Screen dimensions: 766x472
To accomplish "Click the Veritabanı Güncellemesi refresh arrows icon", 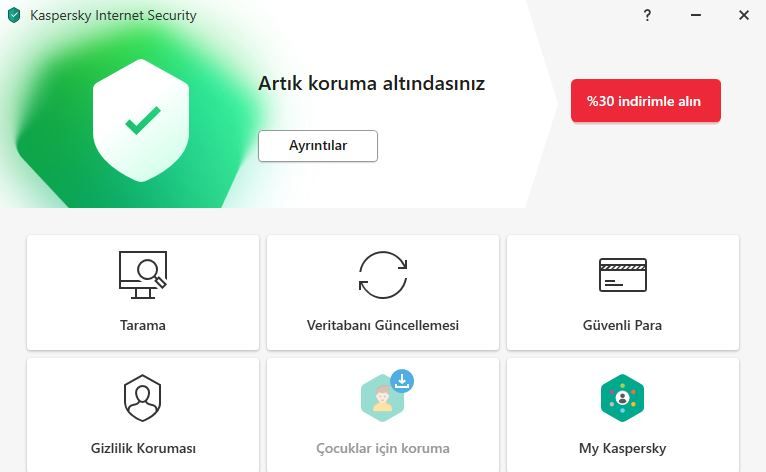I will click(x=383, y=275).
